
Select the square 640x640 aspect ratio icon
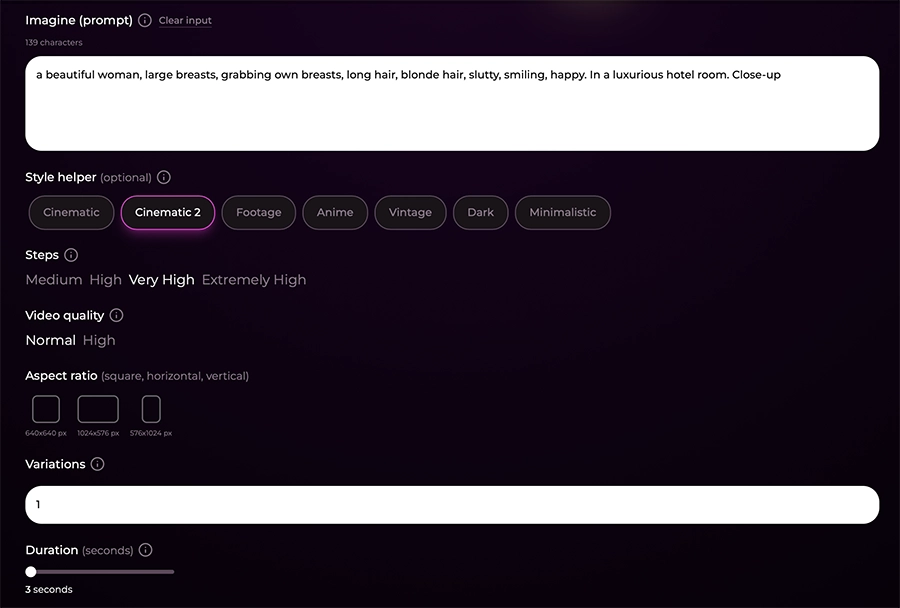[46, 409]
